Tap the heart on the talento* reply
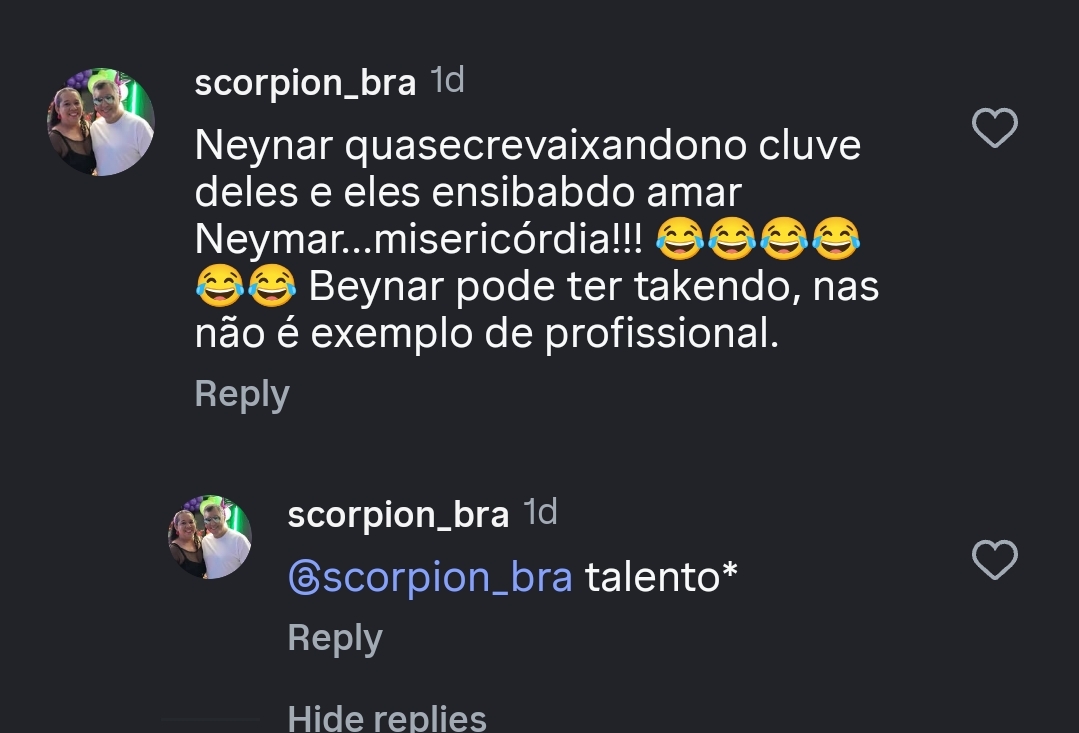 click(995, 560)
